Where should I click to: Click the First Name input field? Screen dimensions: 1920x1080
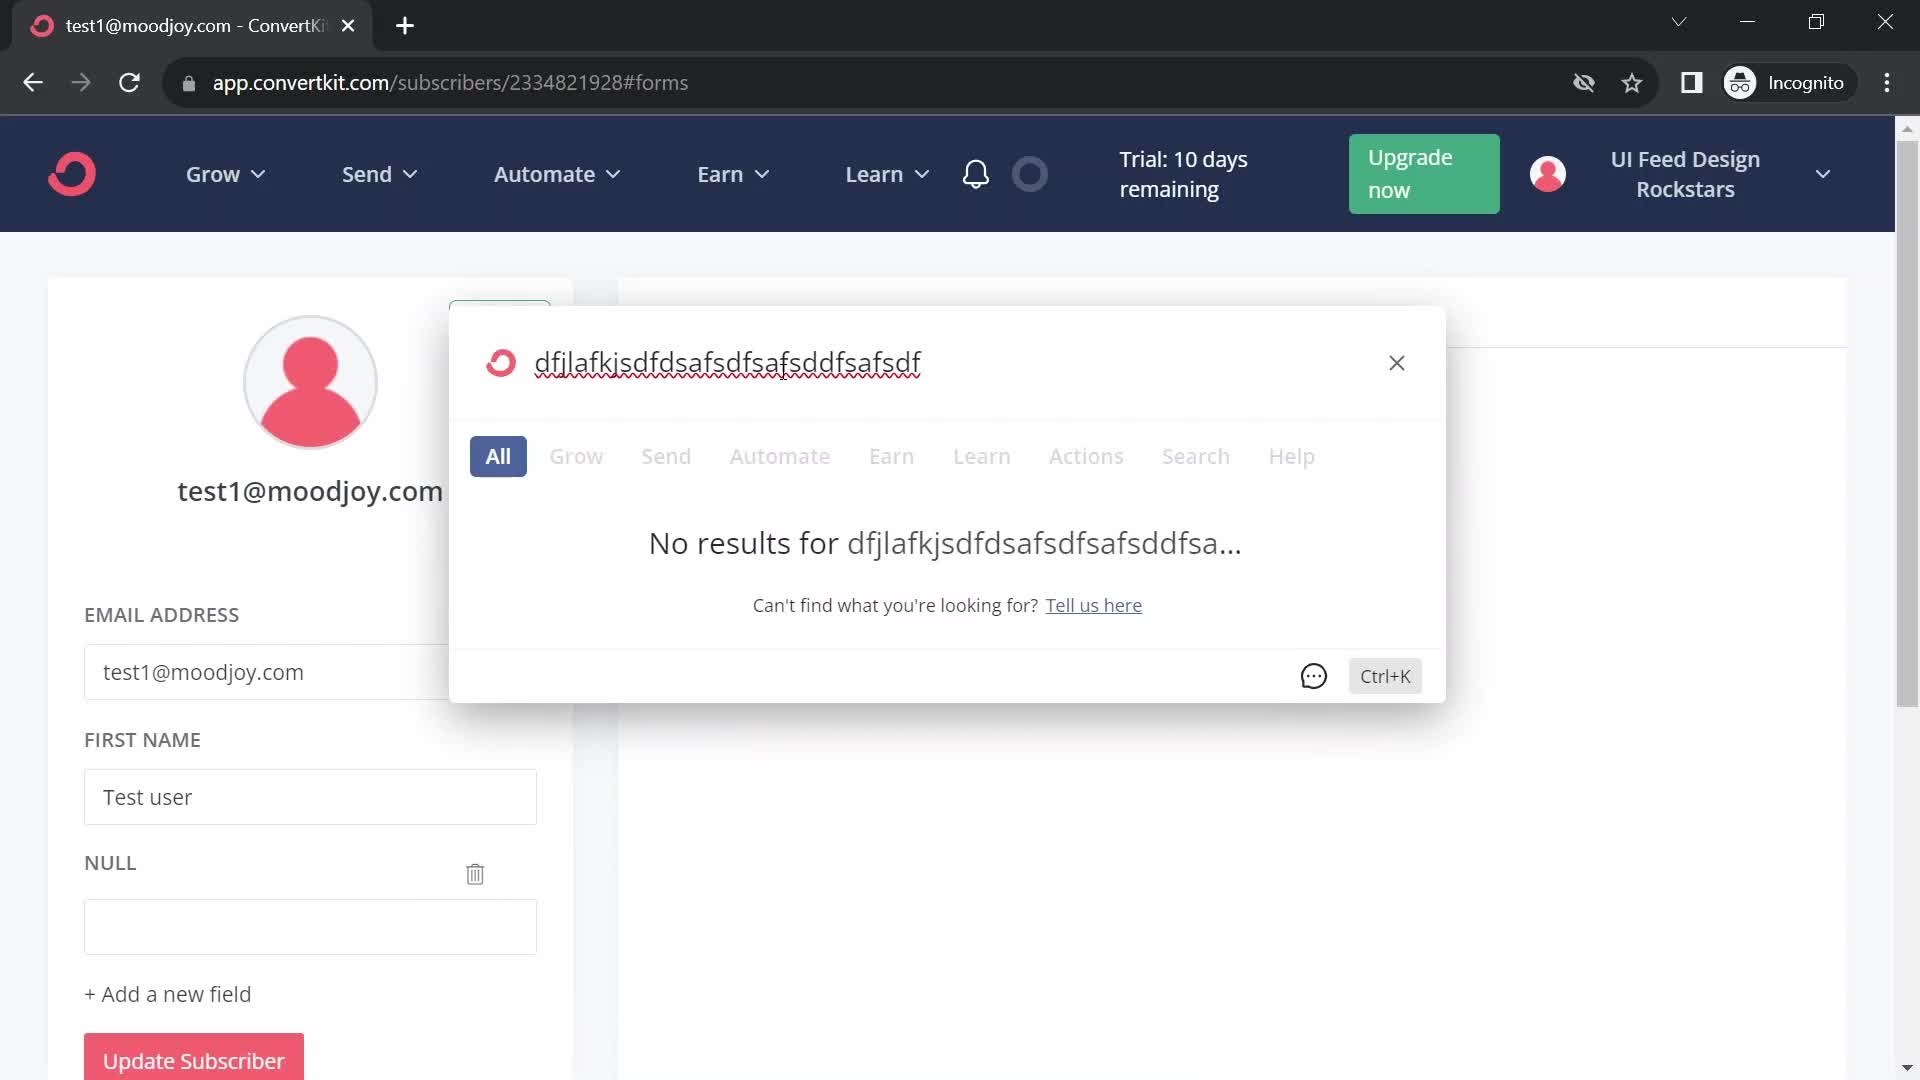coord(310,796)
